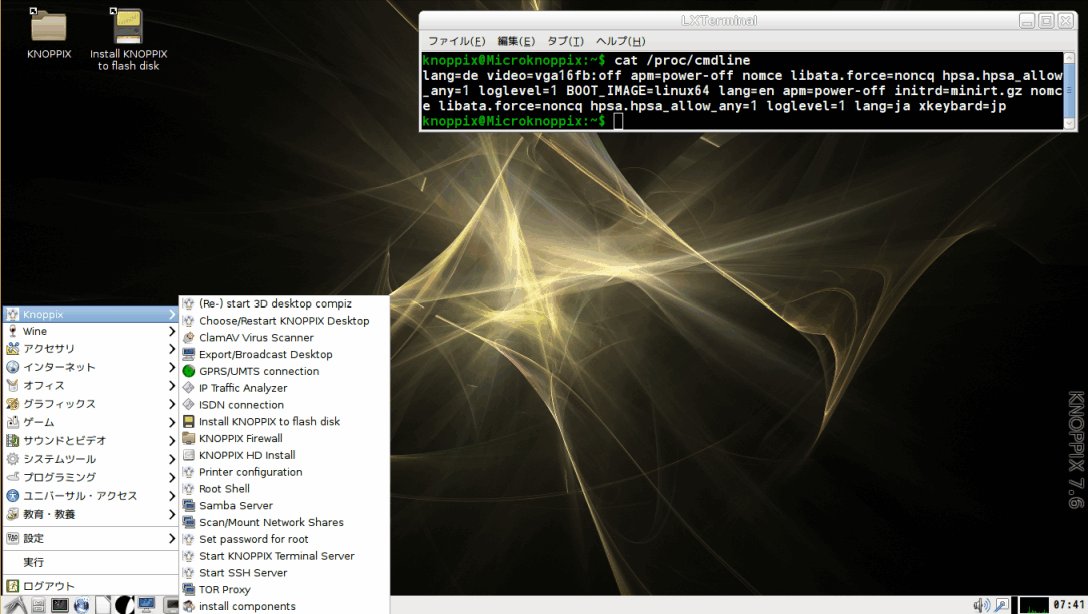Launch the file manager from the taskbar
Screen dimensions: 1088x614
(x=38, y=605)
